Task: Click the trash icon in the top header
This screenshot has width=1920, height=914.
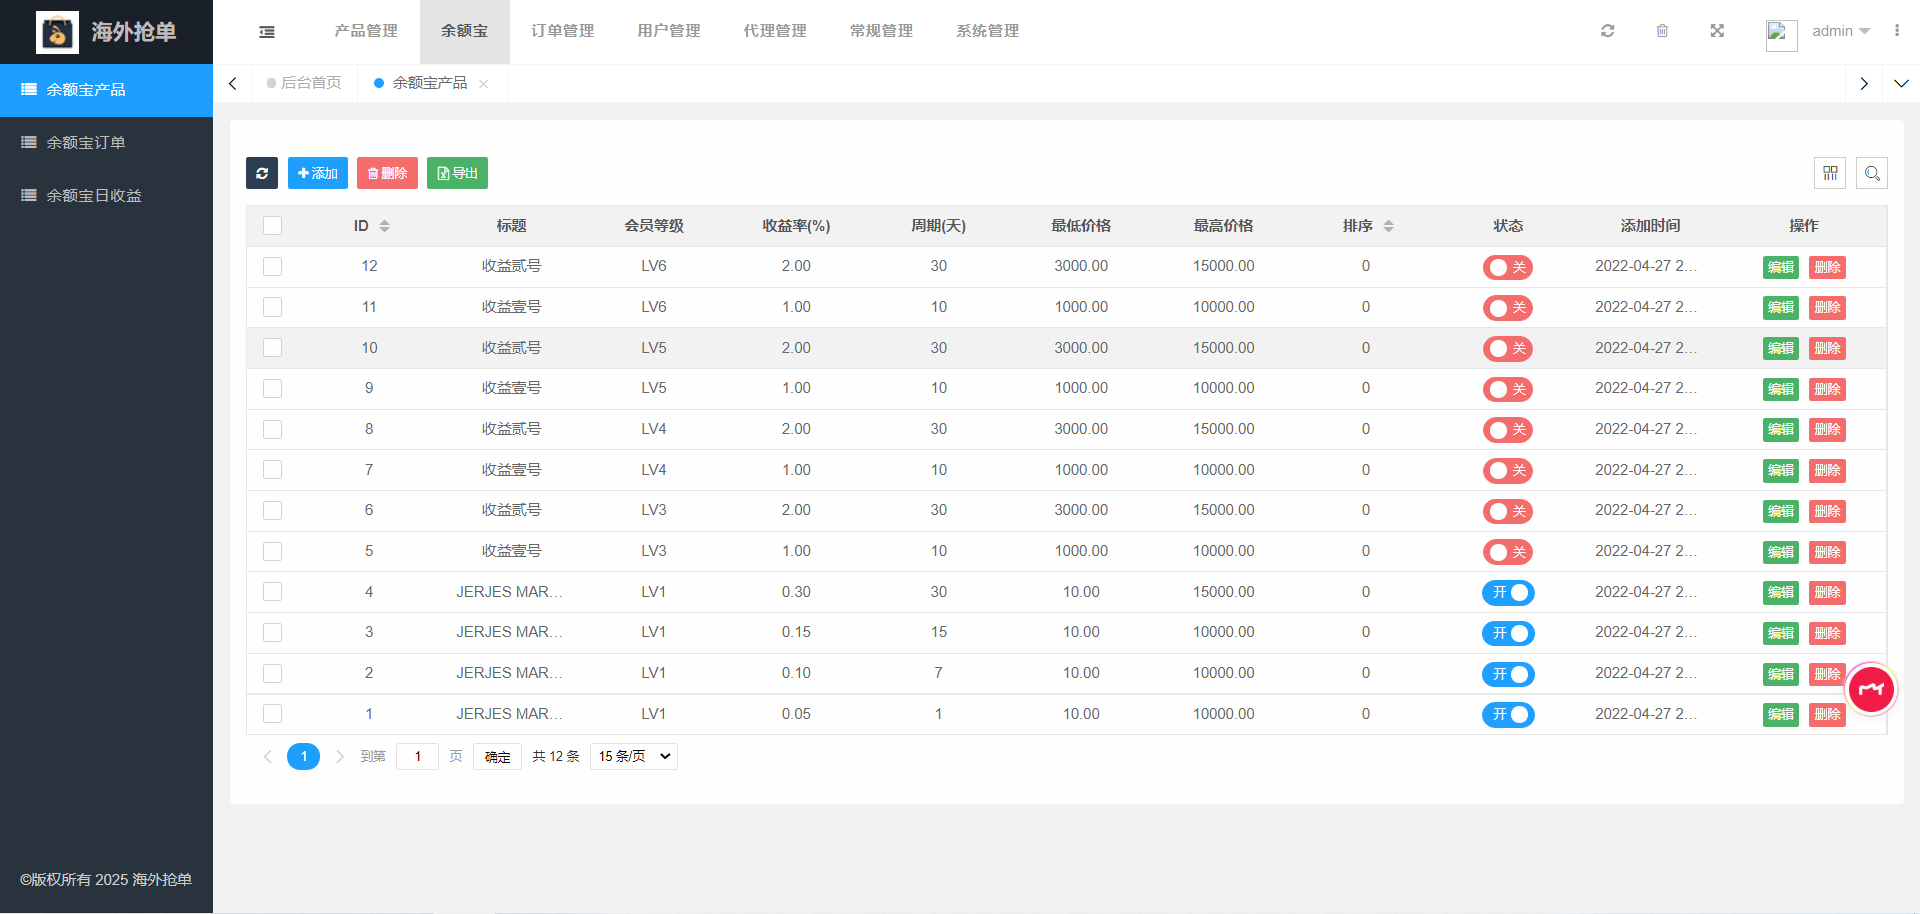Action: coord(1662,31)
